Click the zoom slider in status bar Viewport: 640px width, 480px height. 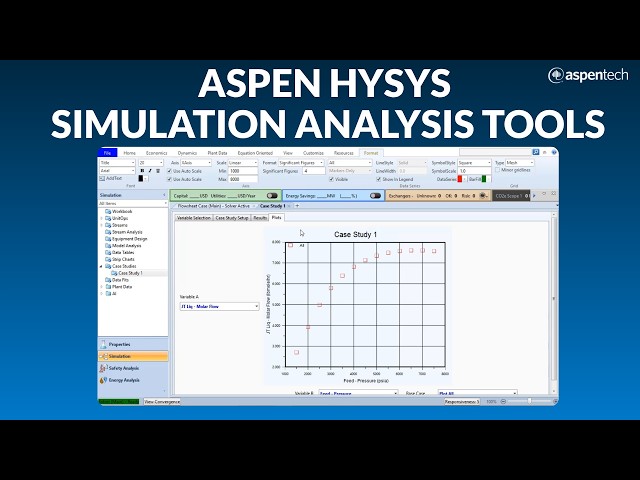click(529, 402)
